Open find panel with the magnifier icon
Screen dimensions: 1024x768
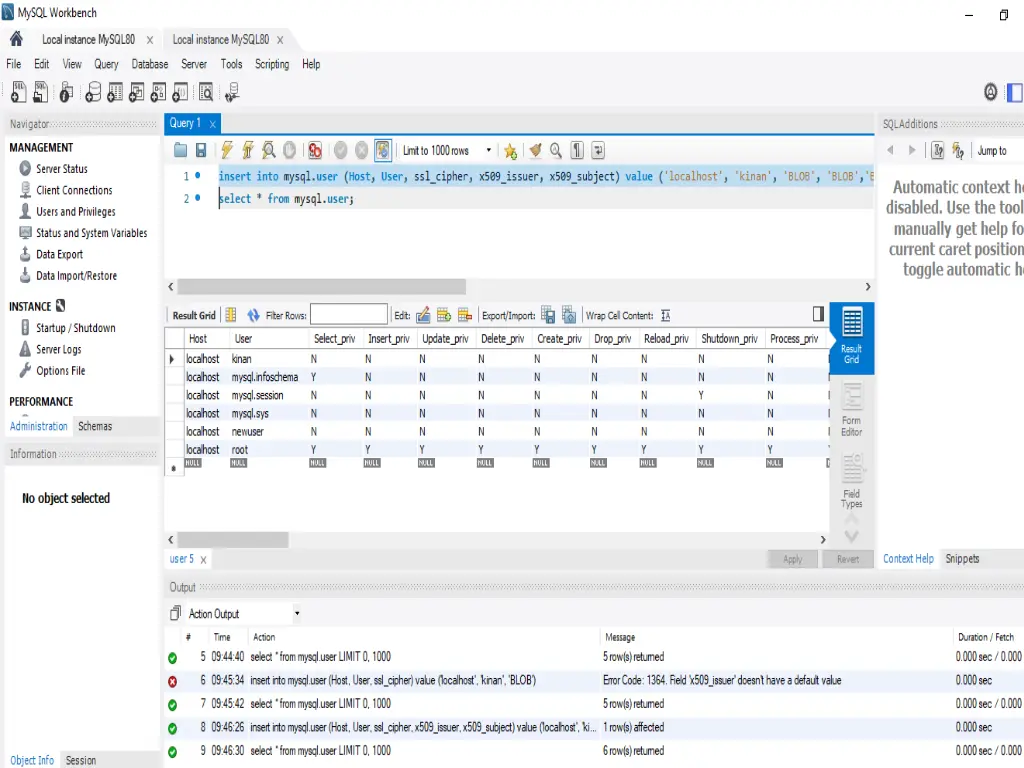[556, 150]
